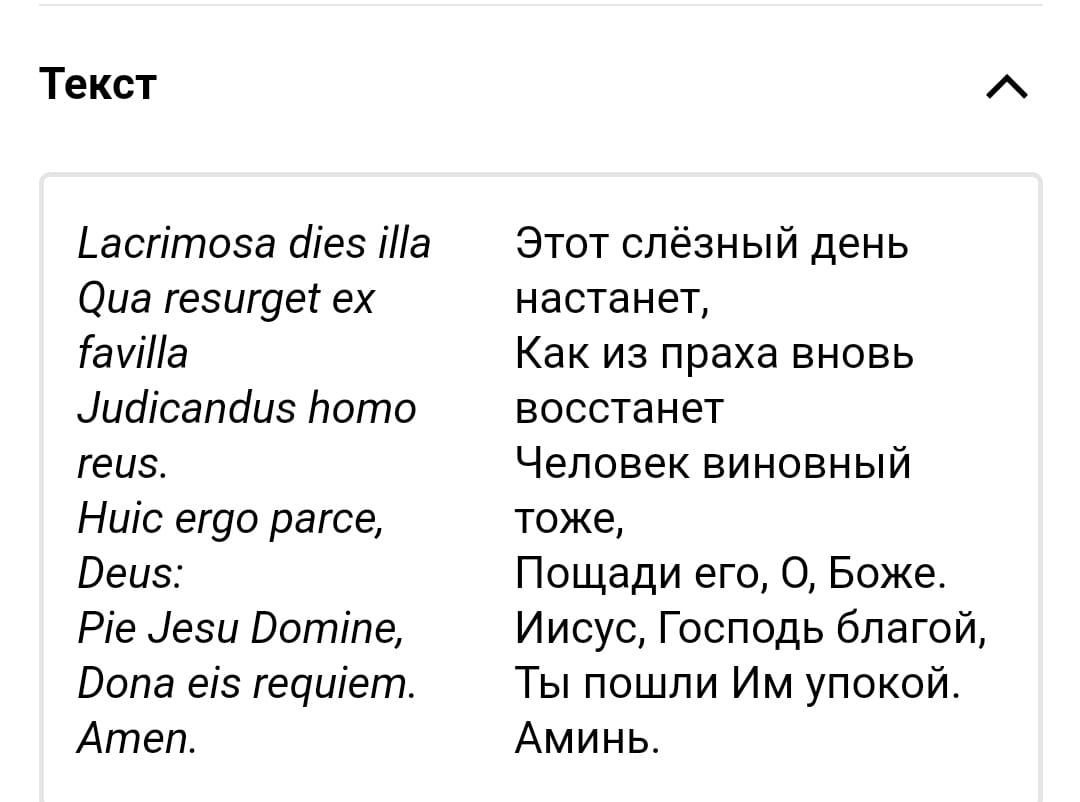
Task: Click the Russian word 'Аминь.'
Action: pos(587,740)
